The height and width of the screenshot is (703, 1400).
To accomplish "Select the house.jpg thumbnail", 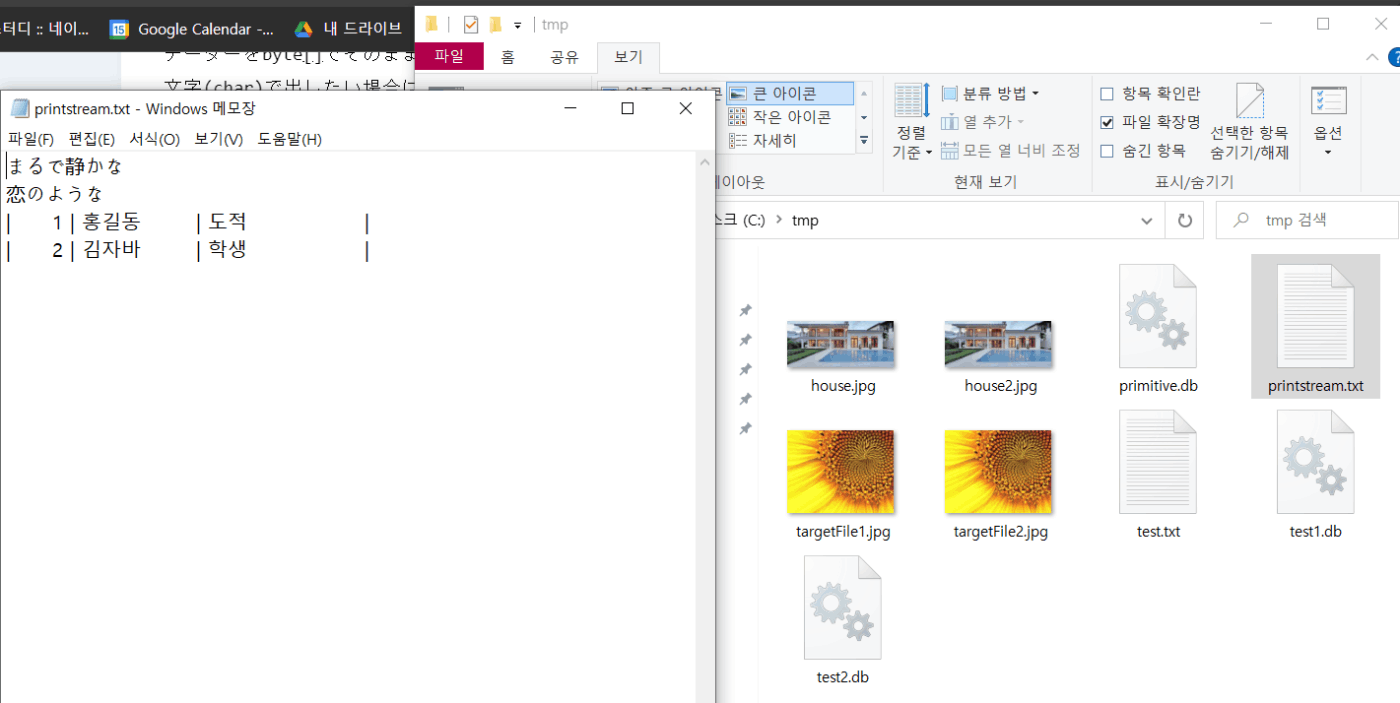I will pyautogui.click(x=842, y=345).
